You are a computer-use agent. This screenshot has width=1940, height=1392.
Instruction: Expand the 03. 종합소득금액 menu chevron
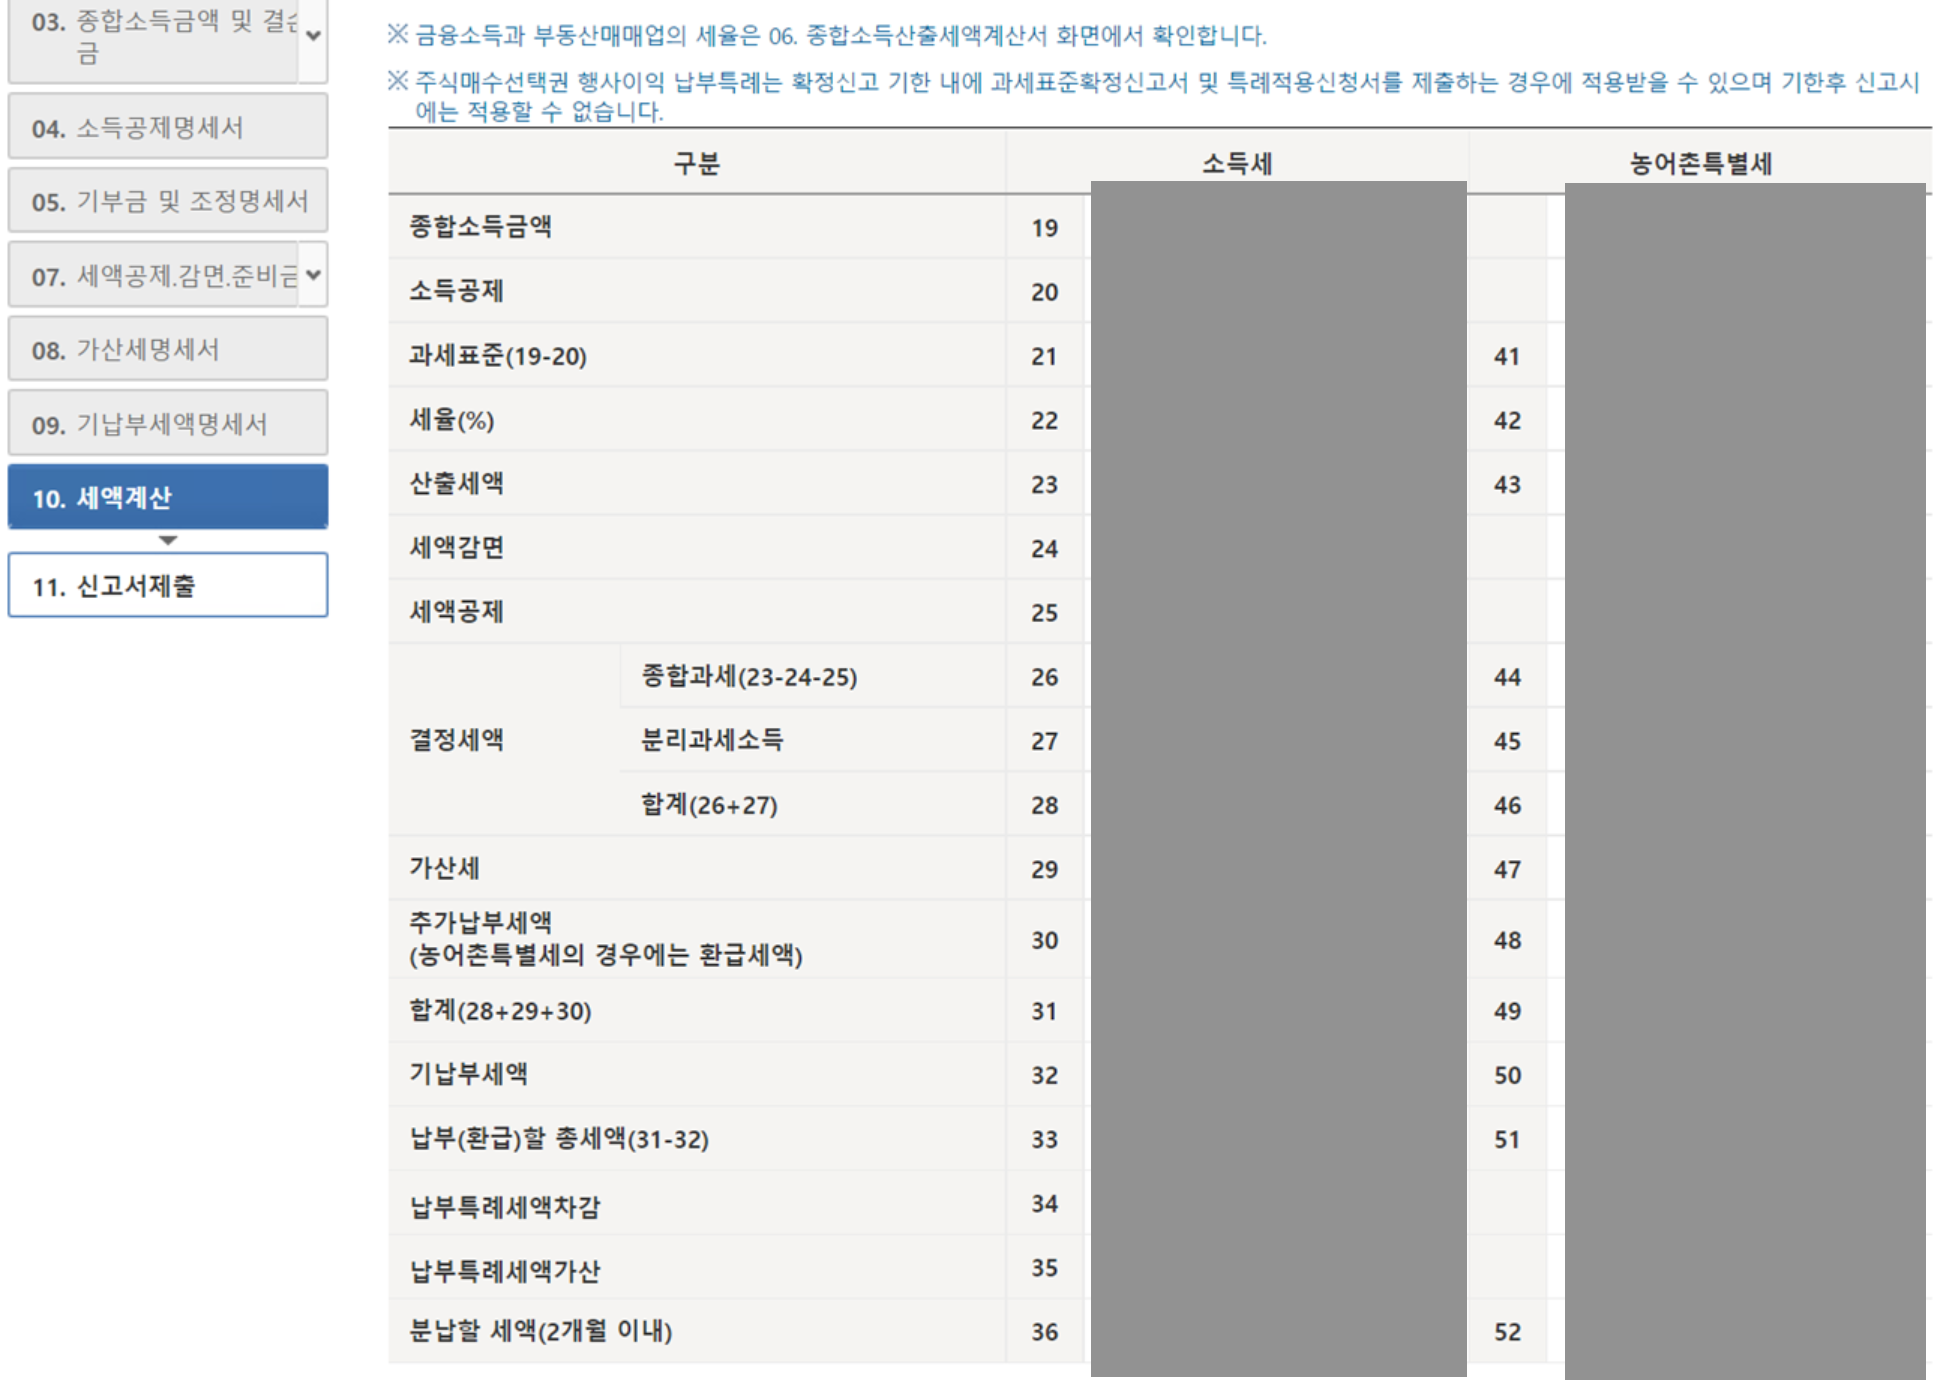pyautogui.click(x=313, y=36)
